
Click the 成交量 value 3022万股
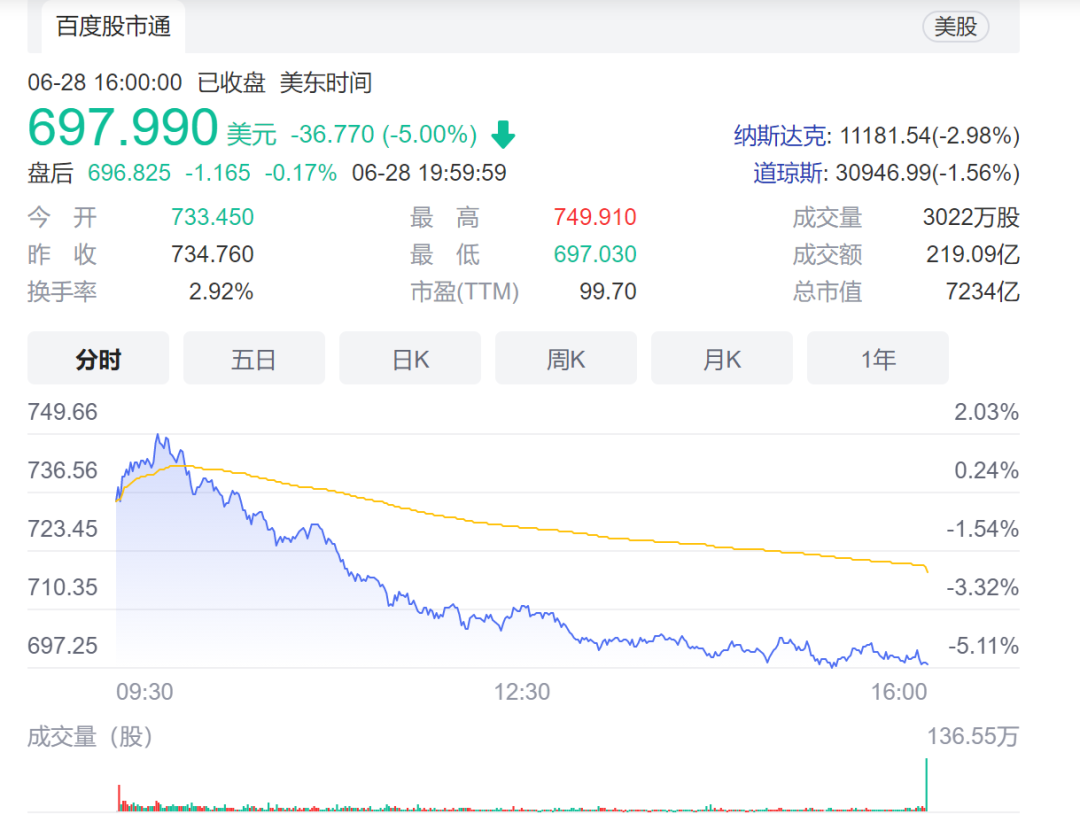pyautogui.click(x=971, y=217)
